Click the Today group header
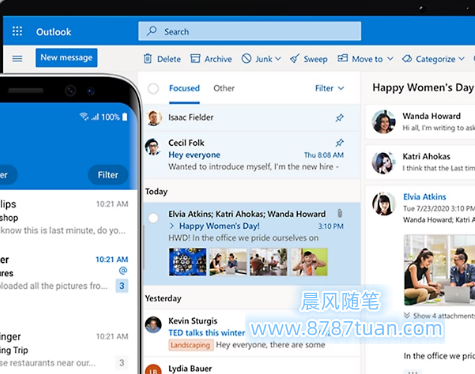 pos(156,192)
